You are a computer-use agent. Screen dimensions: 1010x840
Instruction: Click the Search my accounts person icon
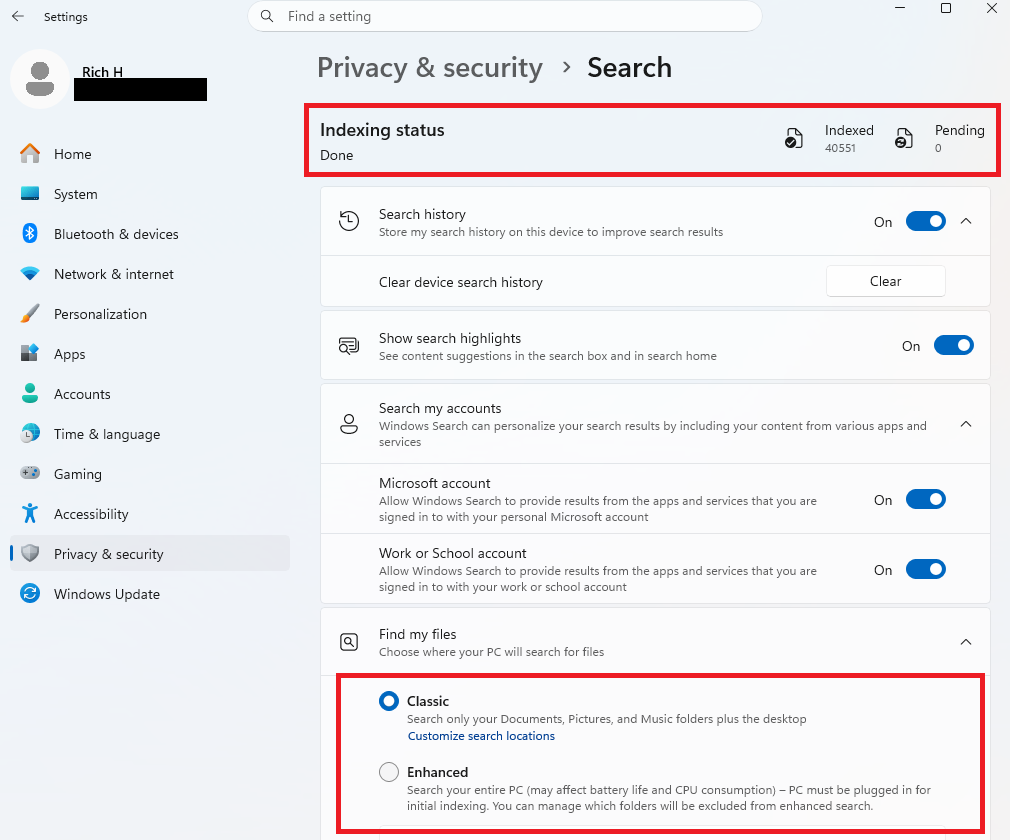(349, 424)
